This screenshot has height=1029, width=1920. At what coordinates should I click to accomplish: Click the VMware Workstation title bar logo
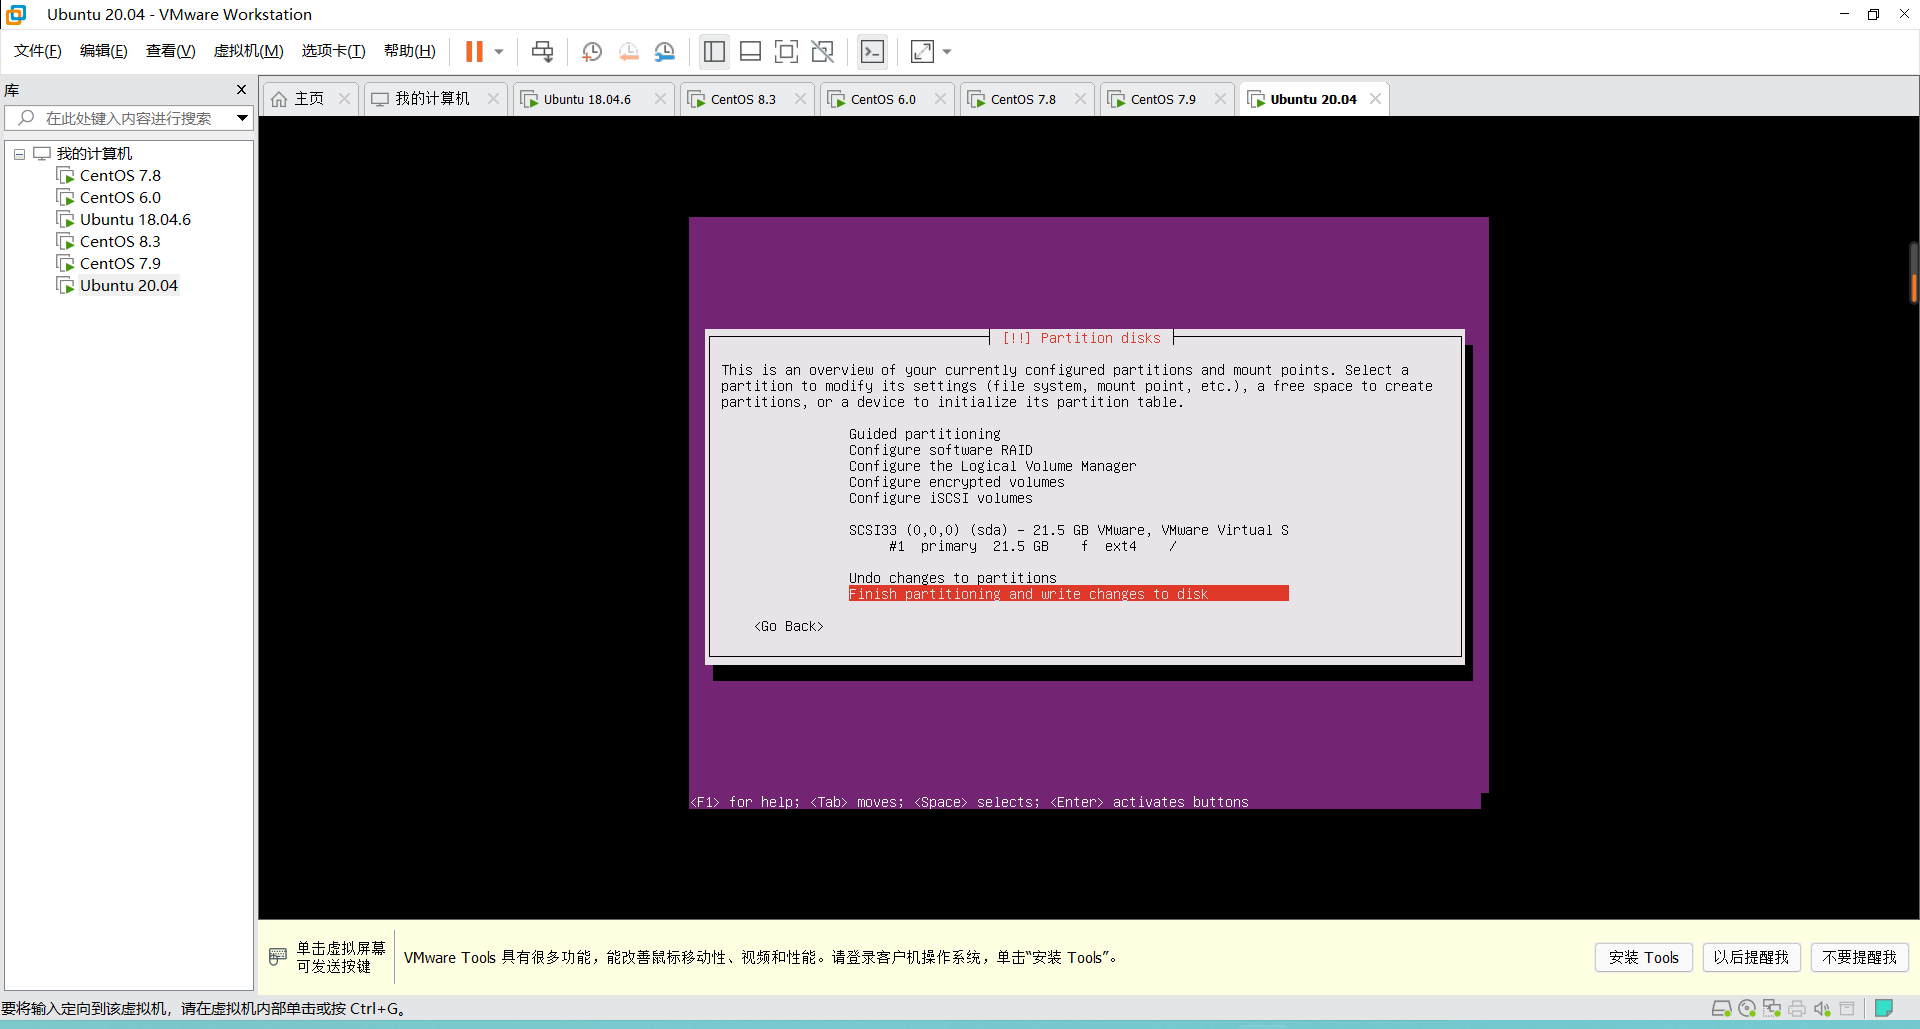point(16,14)
